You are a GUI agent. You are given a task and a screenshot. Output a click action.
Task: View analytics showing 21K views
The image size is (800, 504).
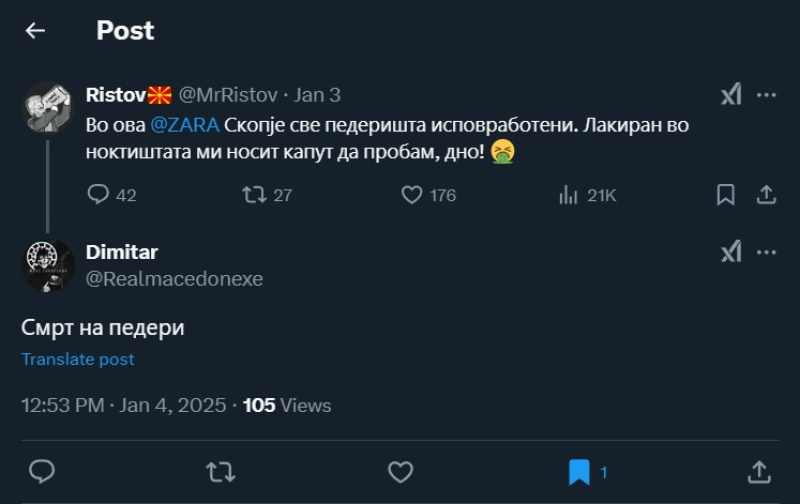pyautogui.click(x=568, y=194)
